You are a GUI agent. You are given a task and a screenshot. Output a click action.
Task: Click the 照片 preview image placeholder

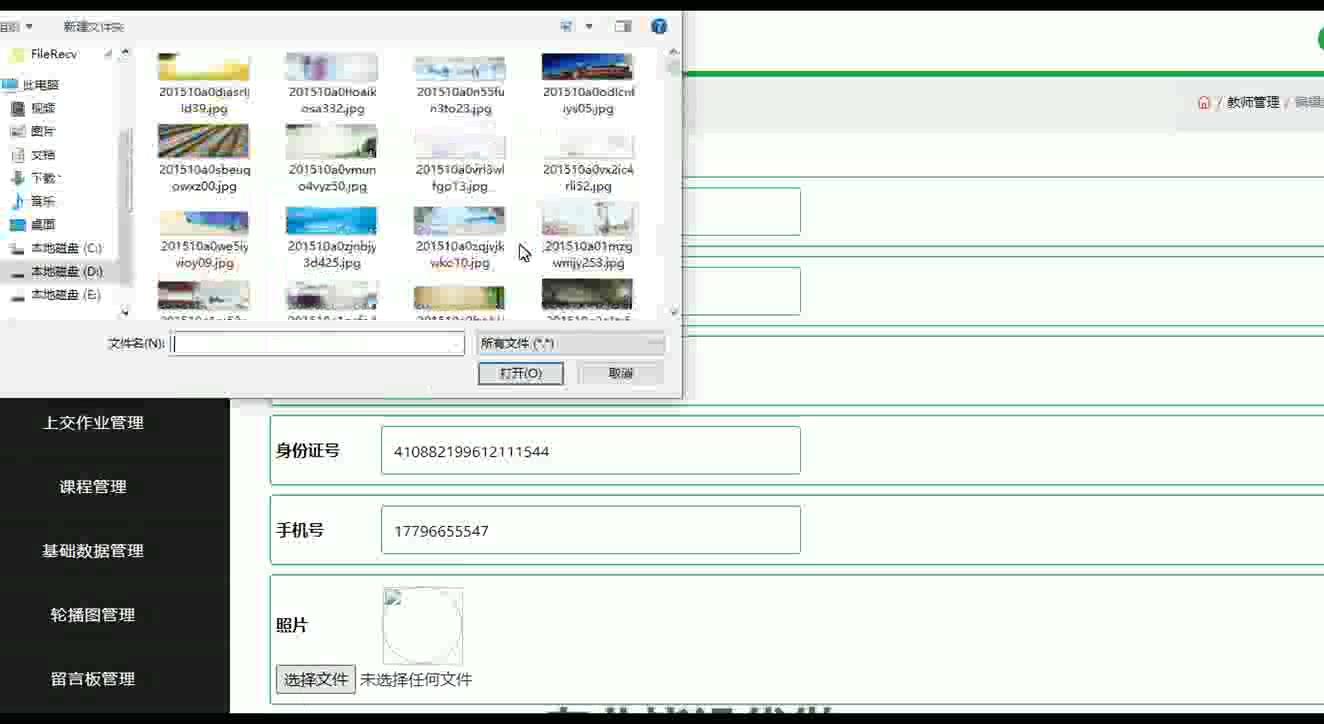(423, 626)
